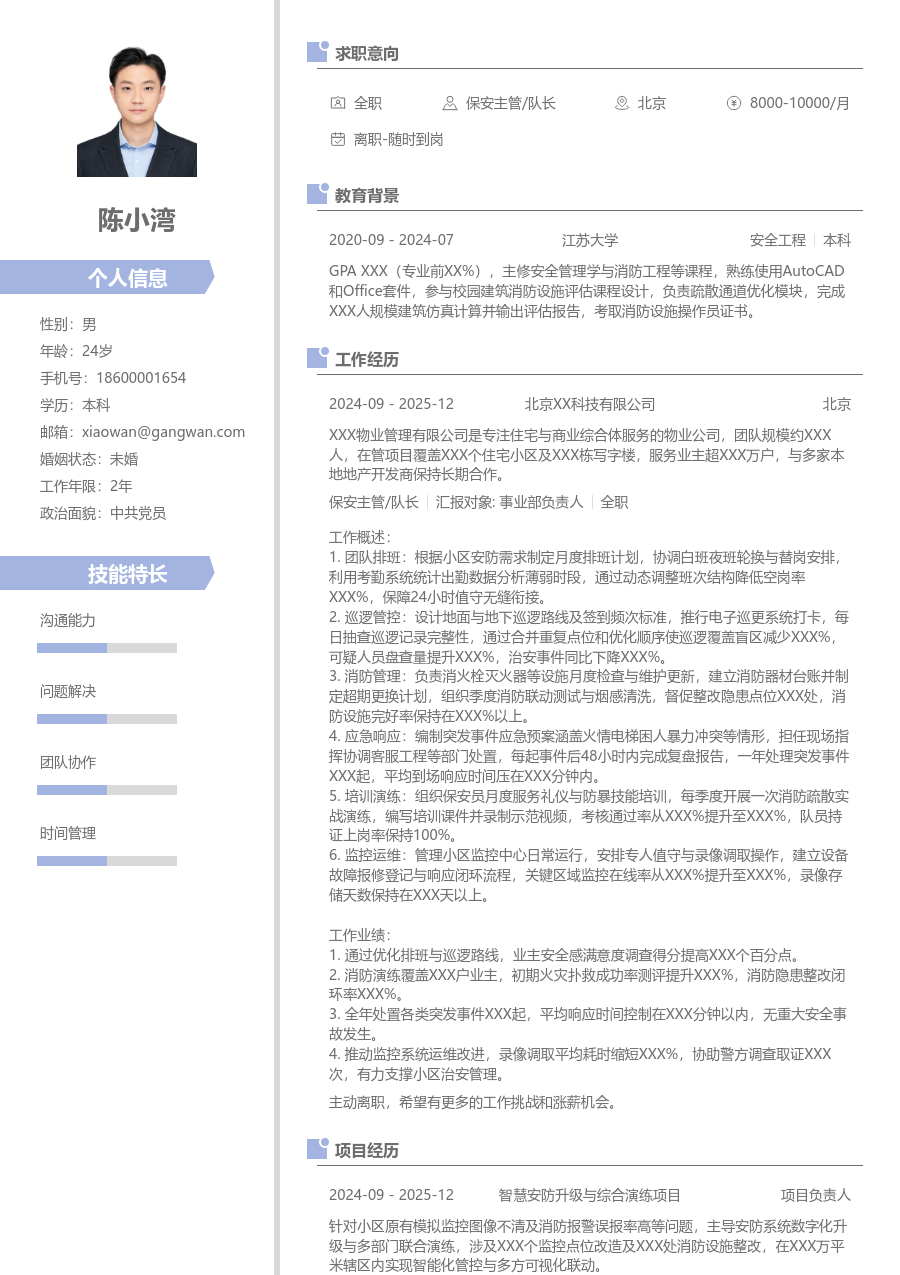
Task: Click the 全职 job type text
Action: (x=368, y=103)
